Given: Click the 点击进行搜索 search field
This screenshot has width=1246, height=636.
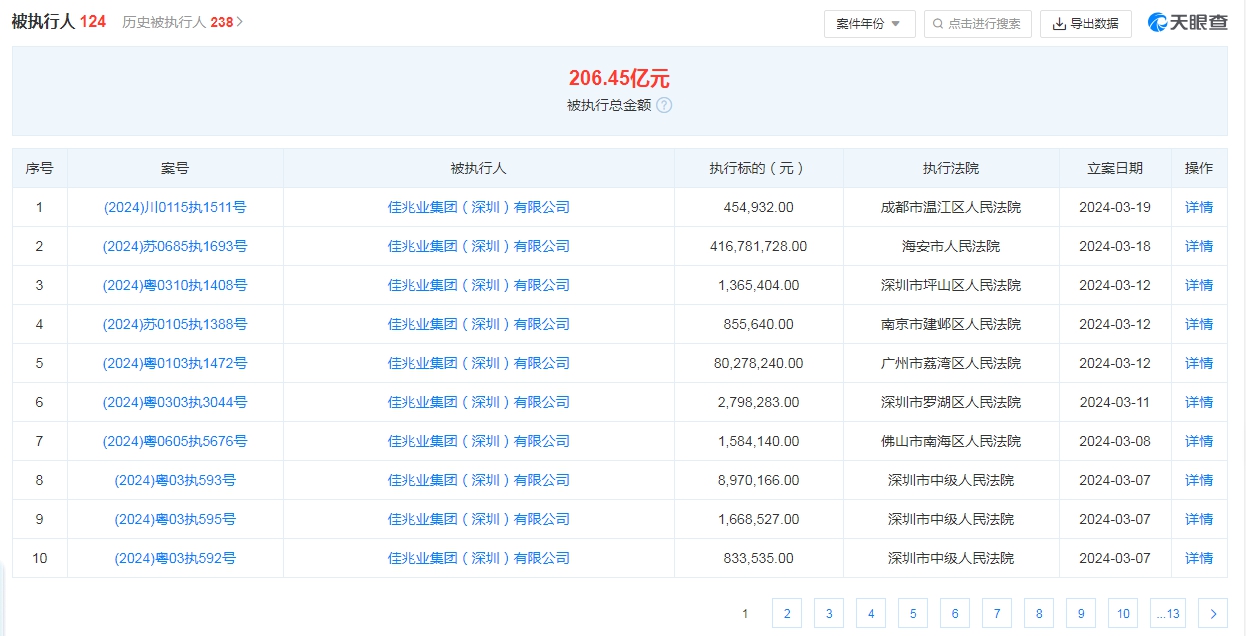Looking at the screenshot, I should pyautogui.click(x=977, y=24).
